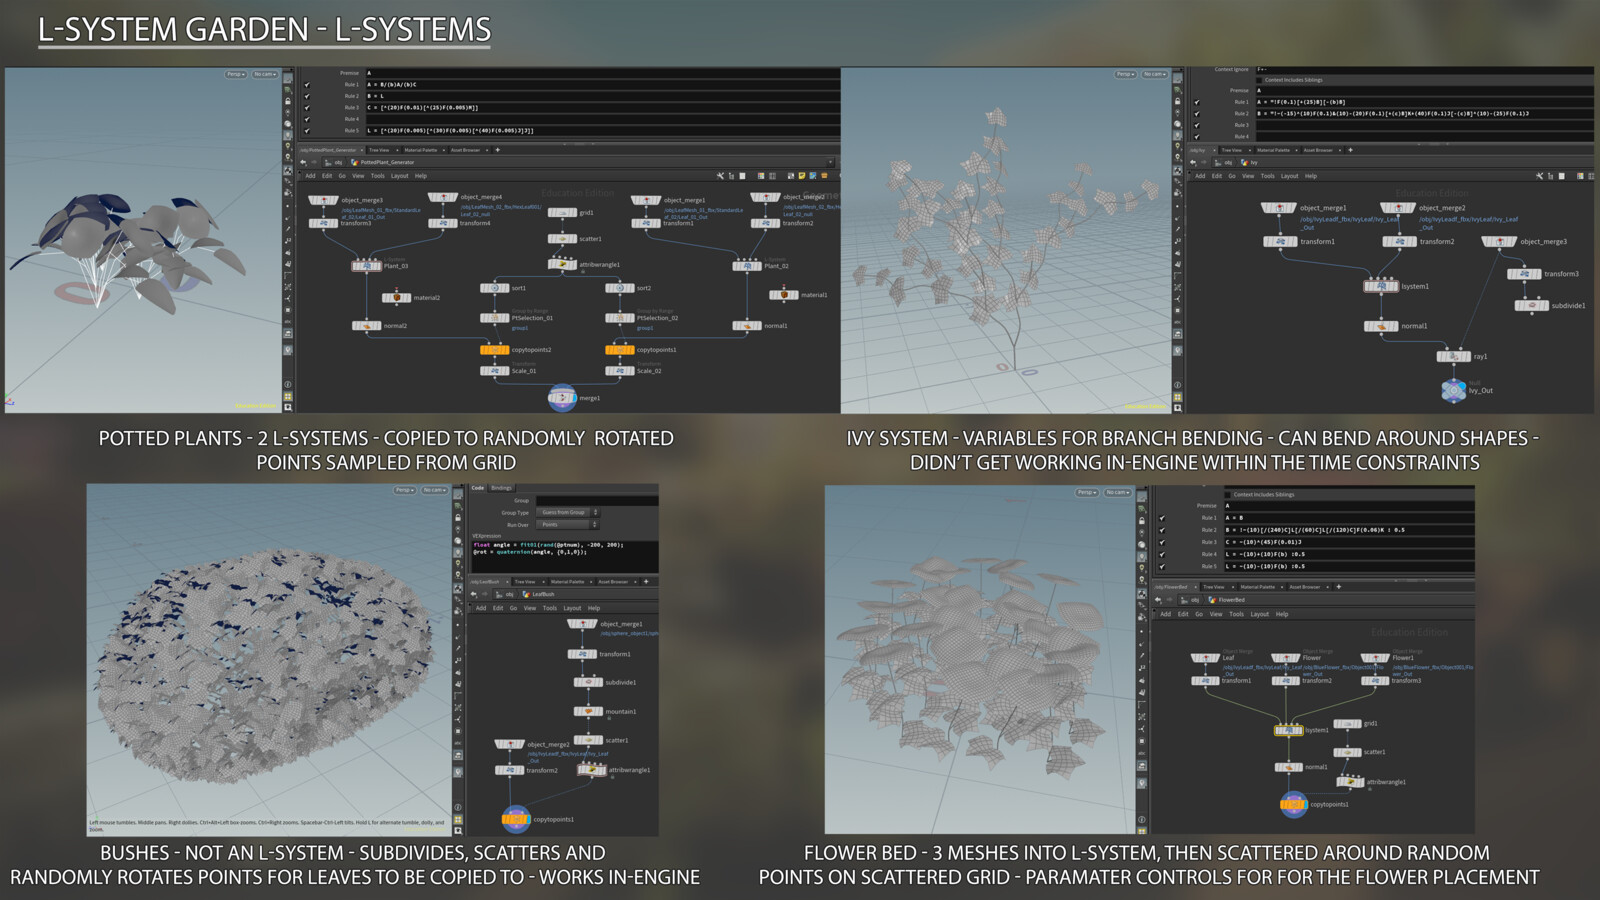Screen dimensions: 1600x900
Task: Select lsystem1 node in Ivy network
Action: point(1381,286)
